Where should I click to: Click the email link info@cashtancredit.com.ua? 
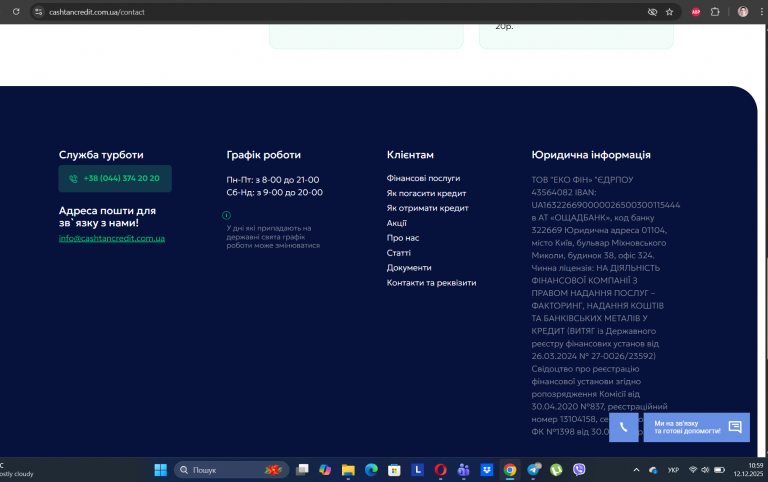[112, 239]
